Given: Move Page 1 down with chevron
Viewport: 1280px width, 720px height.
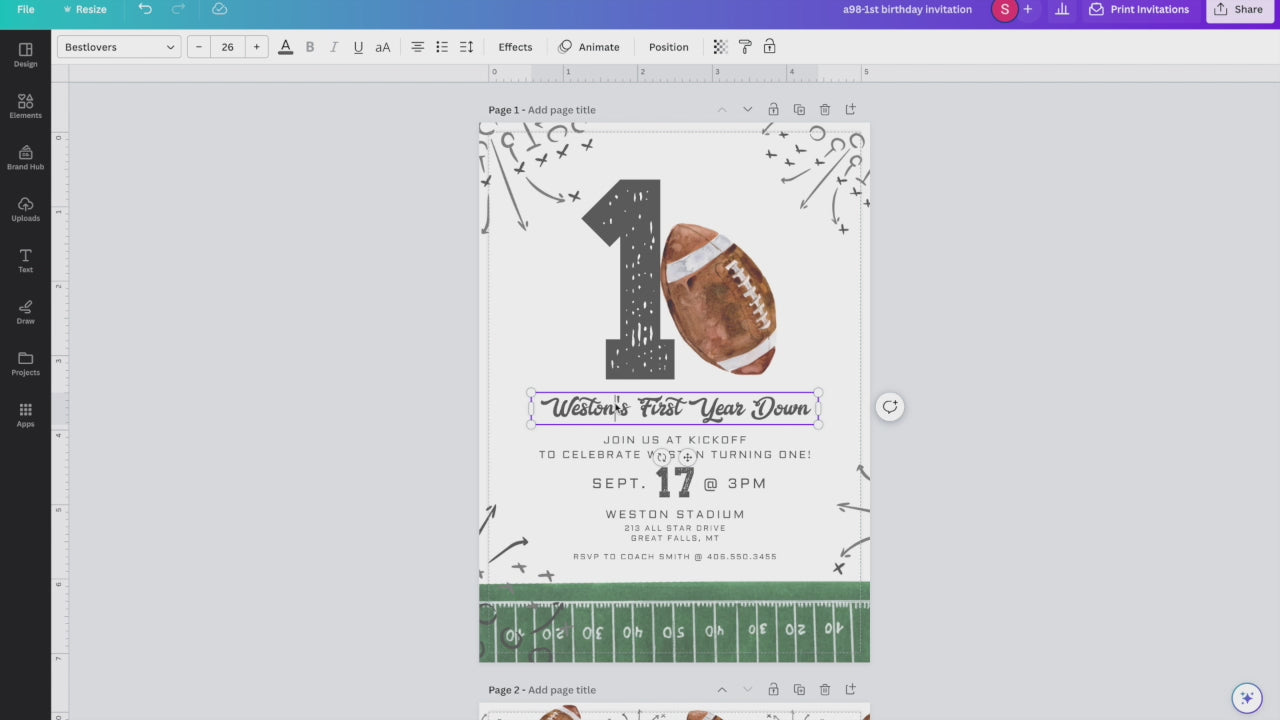Looking at the screenshot, I should pos(747,110).
